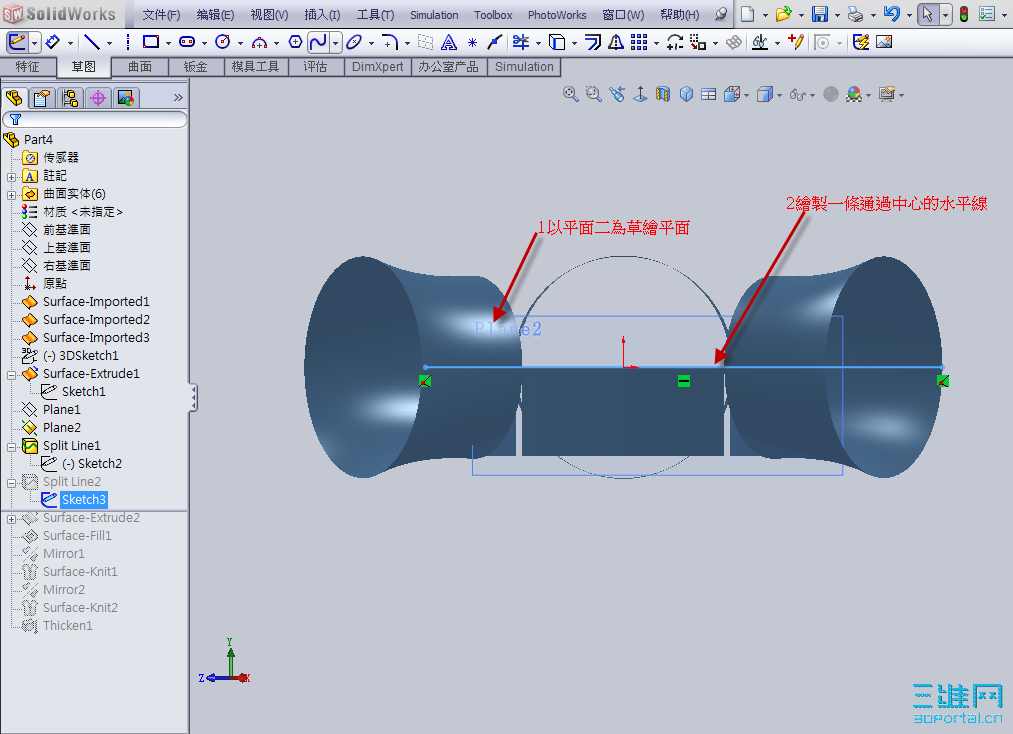Select the Line sketch tool
This screenshot has width=1013, height=734.
tap(92, 43)
